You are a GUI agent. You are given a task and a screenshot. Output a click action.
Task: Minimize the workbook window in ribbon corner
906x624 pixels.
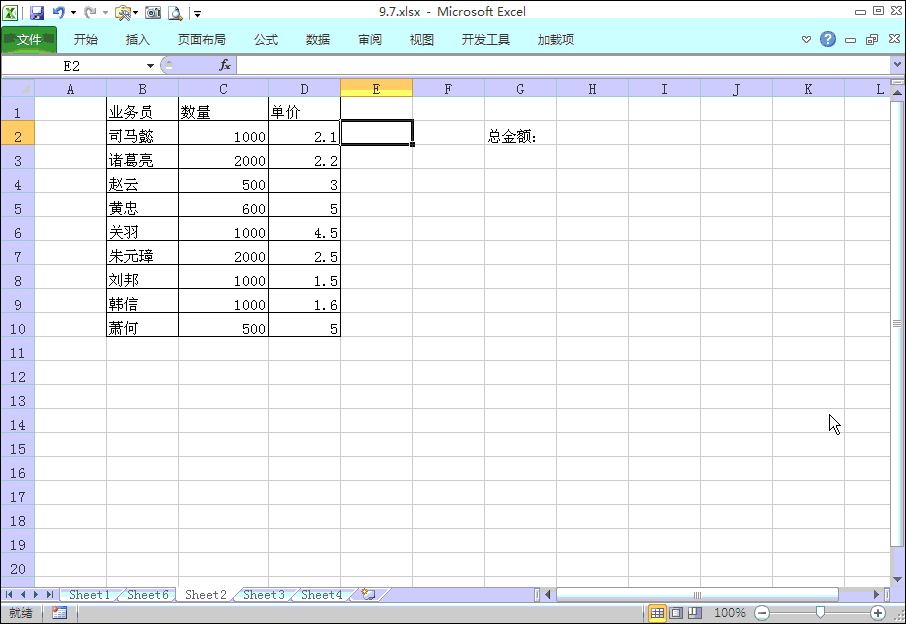(850, 40)
